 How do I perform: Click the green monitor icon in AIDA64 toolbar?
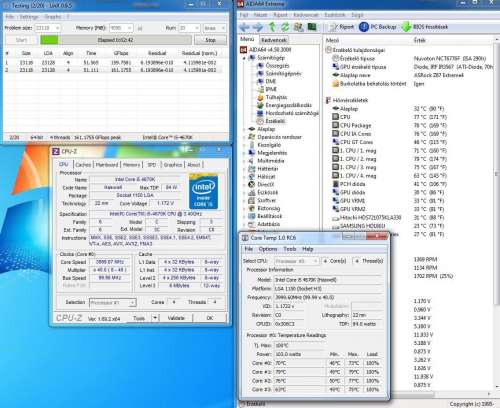click(312, 27)
